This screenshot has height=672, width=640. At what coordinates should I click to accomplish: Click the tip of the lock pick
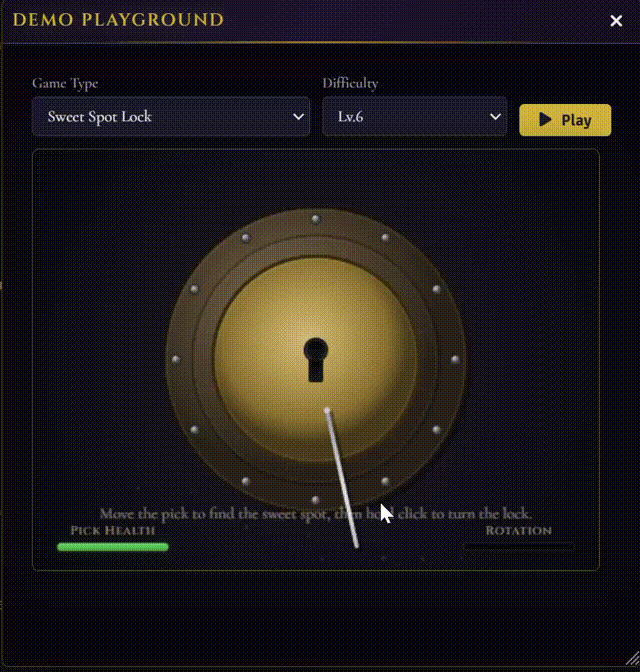pyautogui.click(x=328, y=411)
